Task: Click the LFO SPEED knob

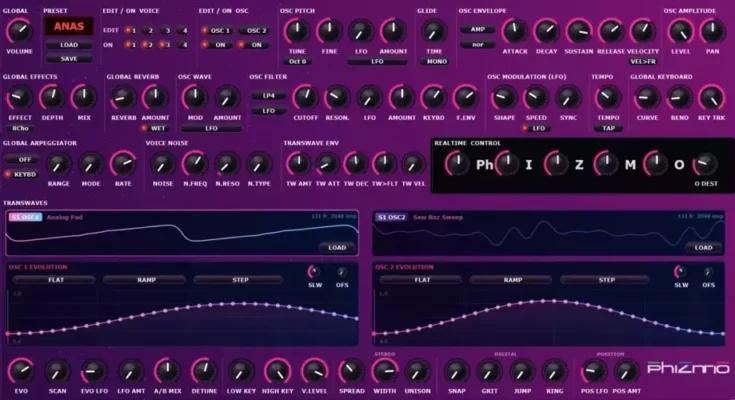Action: 536,98
